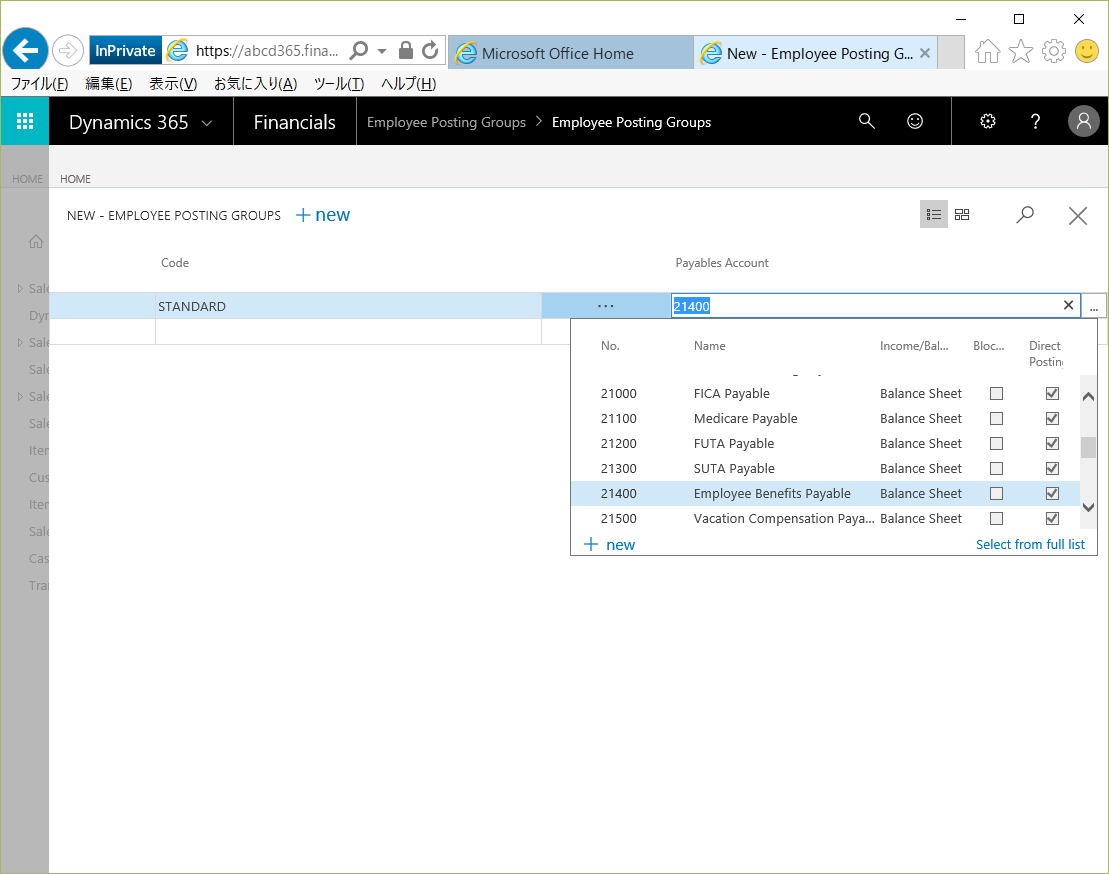This screenshot has height=874, width=1109.
Task: Switch to tile view layout icon
Action: click(962, 214)
